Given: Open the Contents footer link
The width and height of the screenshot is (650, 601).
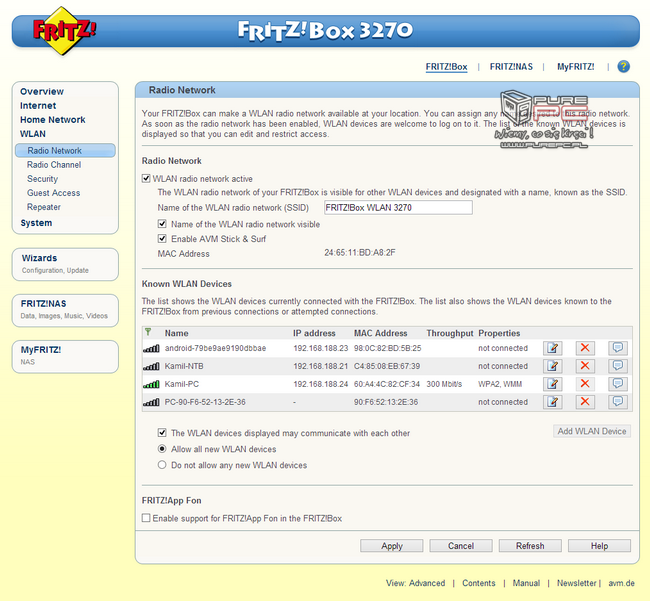Looking at the screenshot, I should (479, 583).
